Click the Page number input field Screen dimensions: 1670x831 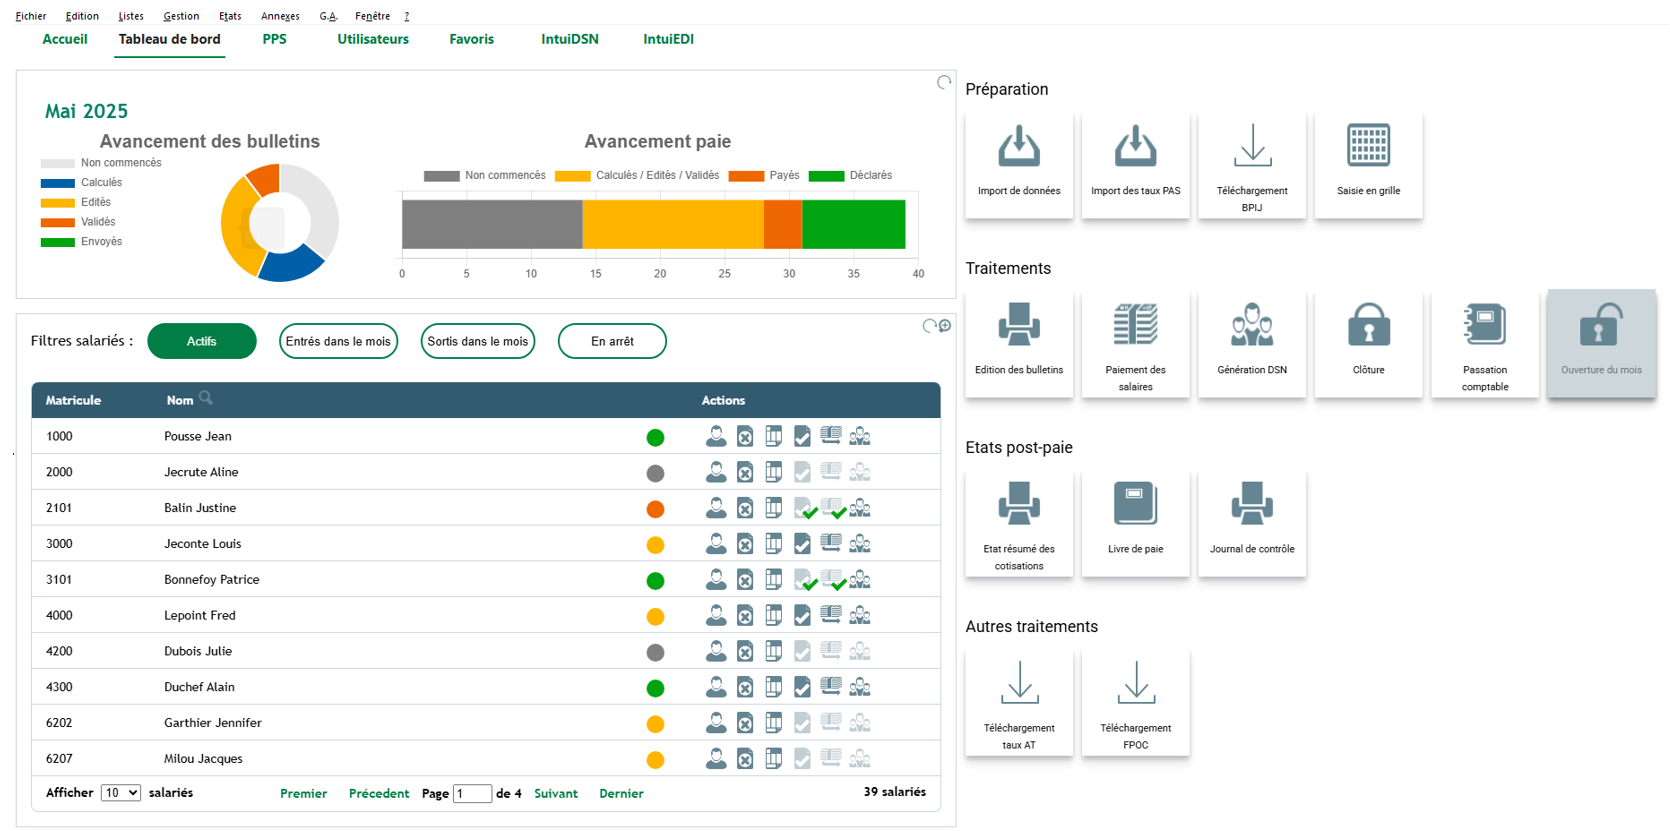(x=472, y=793)
